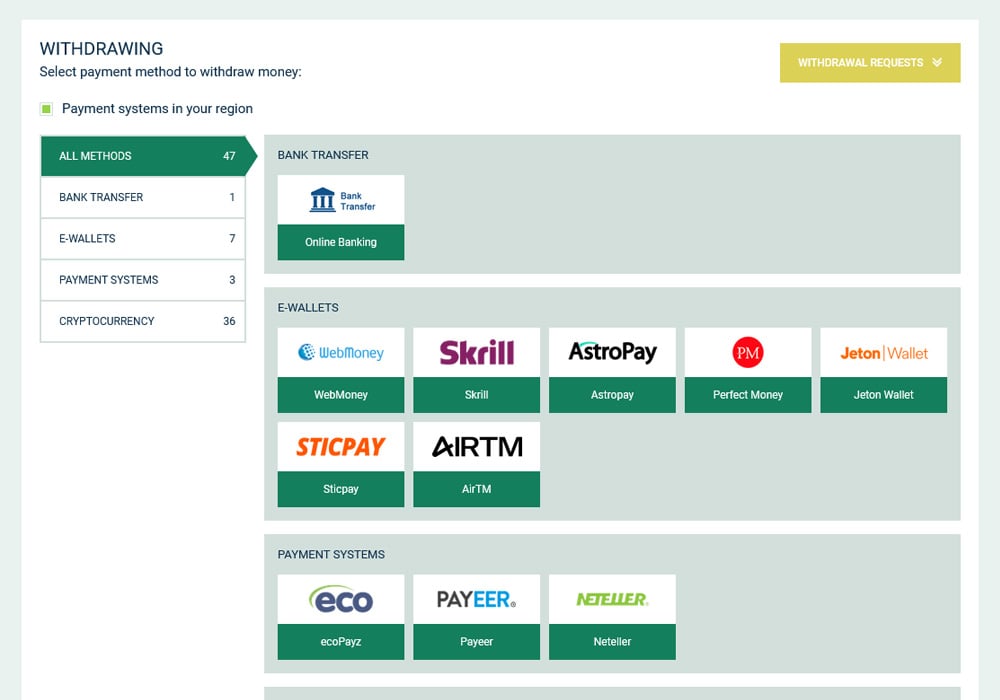Choose the Jeton Wallet label button
Viewport: 1000px width, 700px height.
click(884, 395)
